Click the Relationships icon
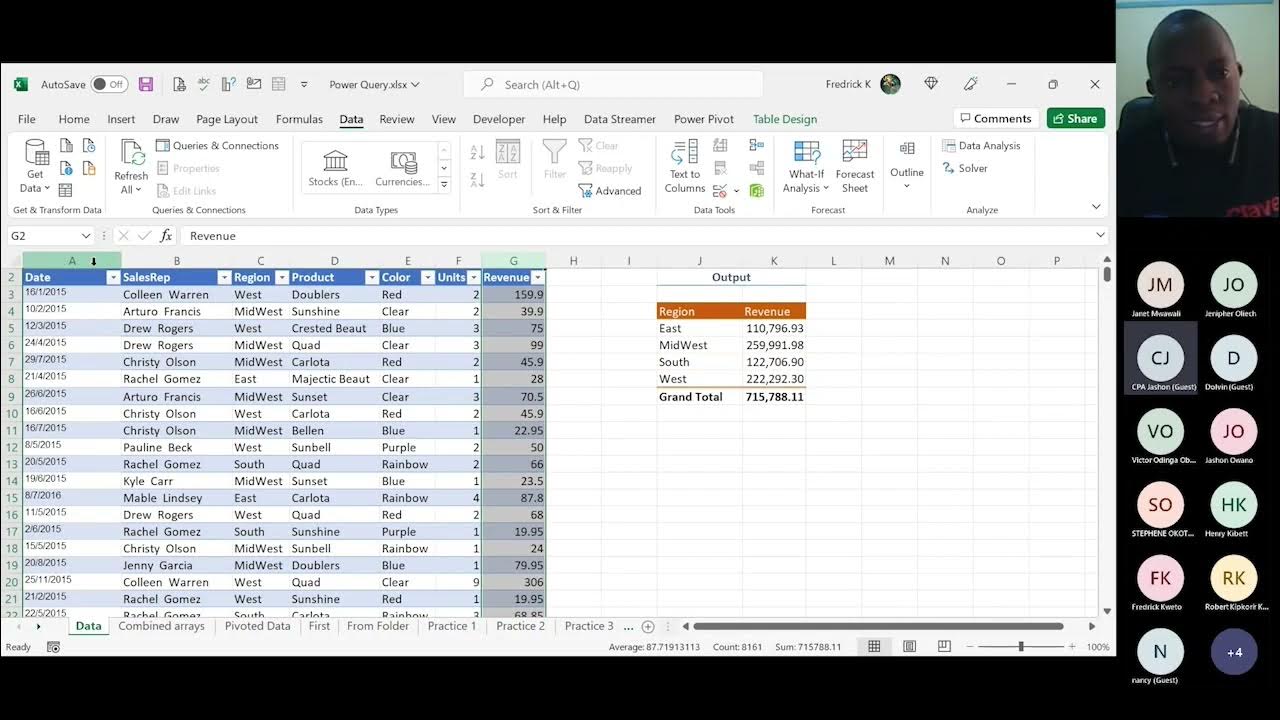The height and width of the screenshot is (720, 1280). pyautogui.click(x=756, y=168)
